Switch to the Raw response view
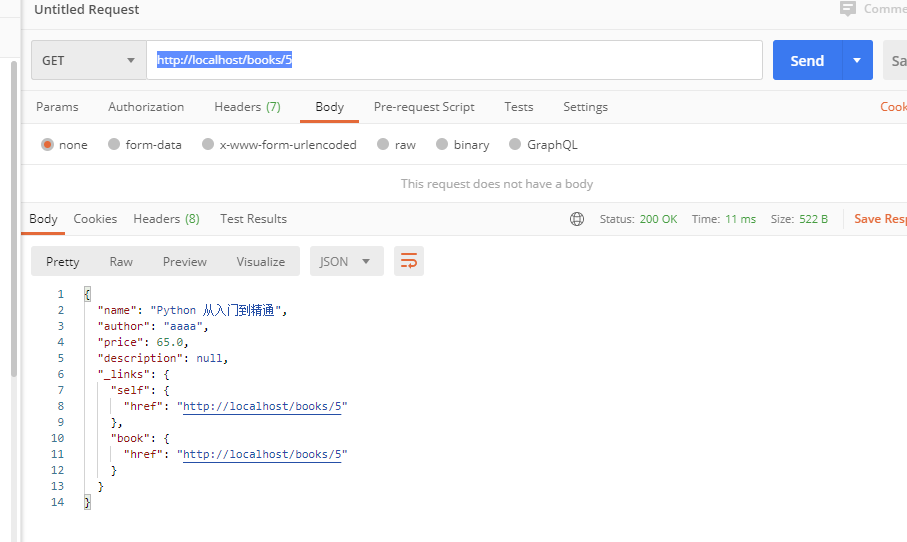Viewport: 907px width, 542px height. pos(121,261)
